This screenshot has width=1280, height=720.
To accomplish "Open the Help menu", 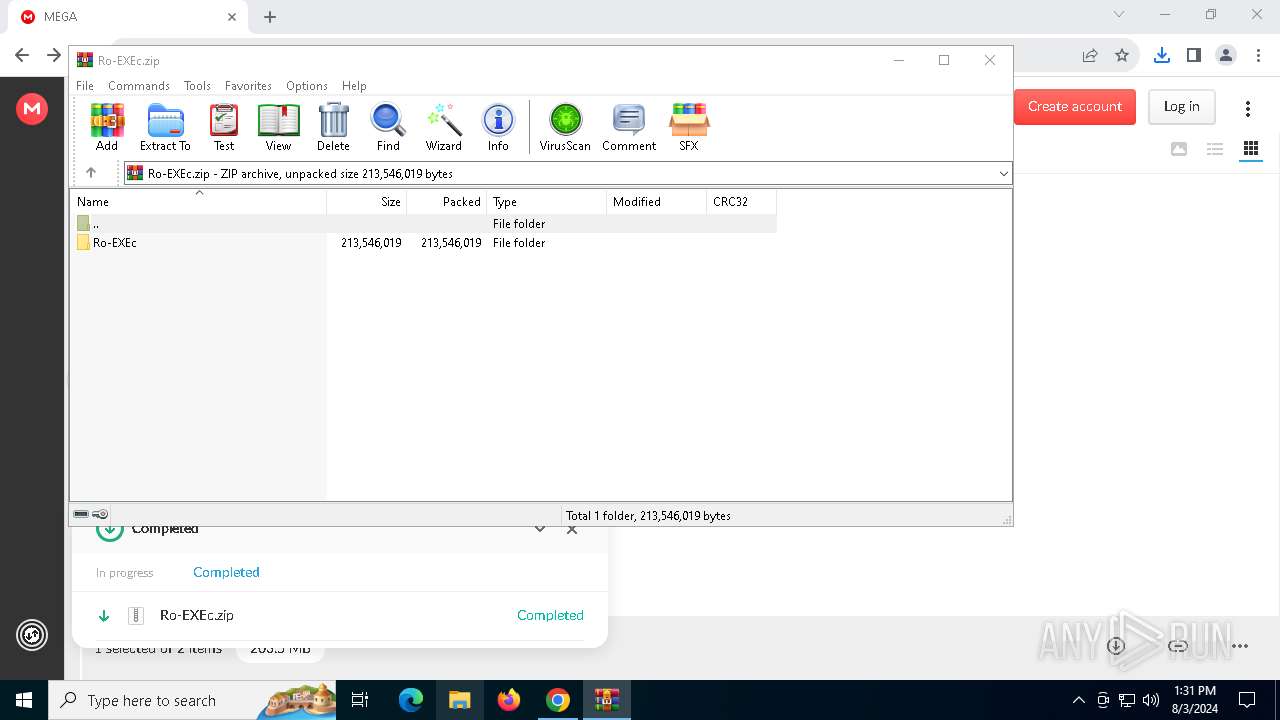I will click(354, 86).
